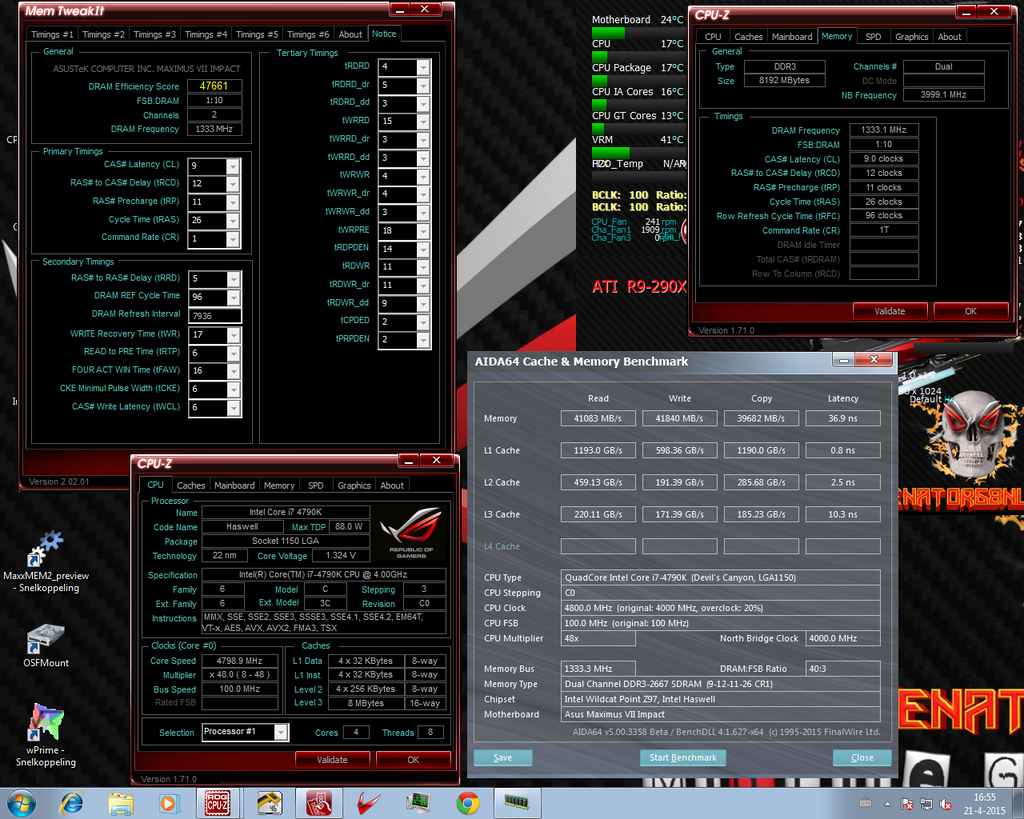Open the CAS# Latency (CL) dropdown

pyautogui.click(x=232, y=167)
